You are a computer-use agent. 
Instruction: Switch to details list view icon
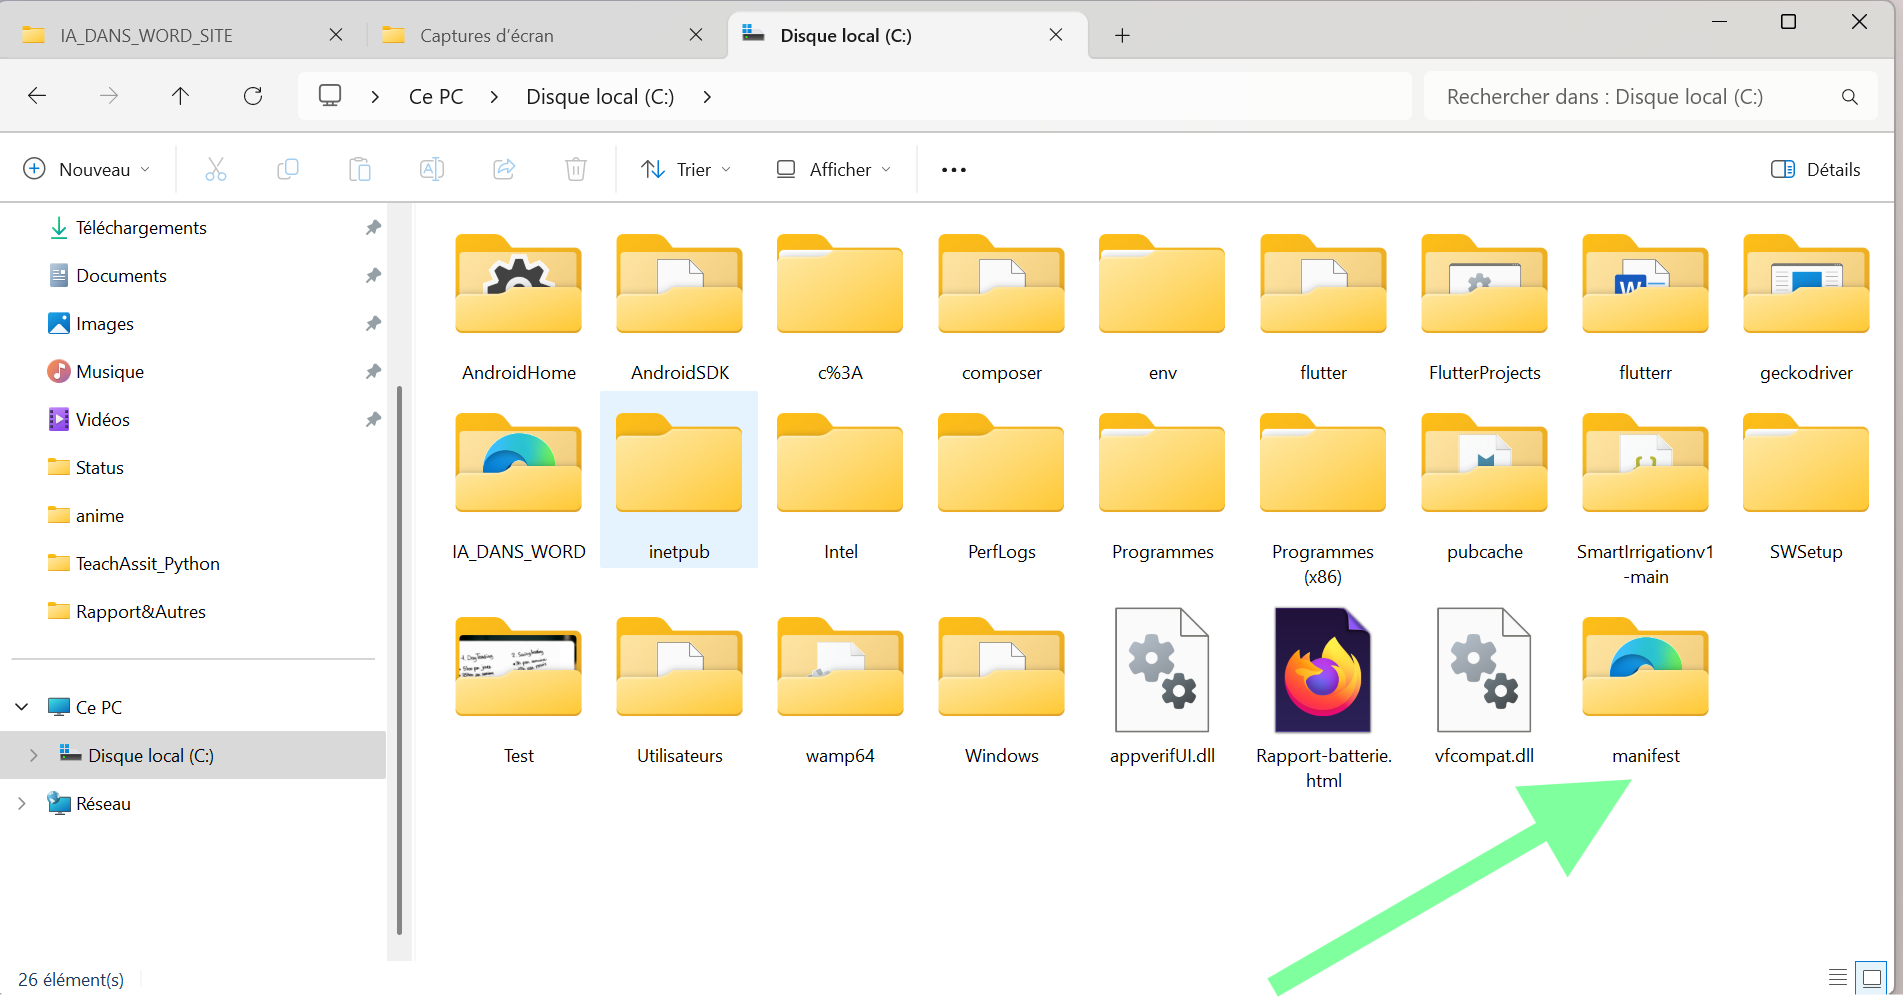[1837, 978]
